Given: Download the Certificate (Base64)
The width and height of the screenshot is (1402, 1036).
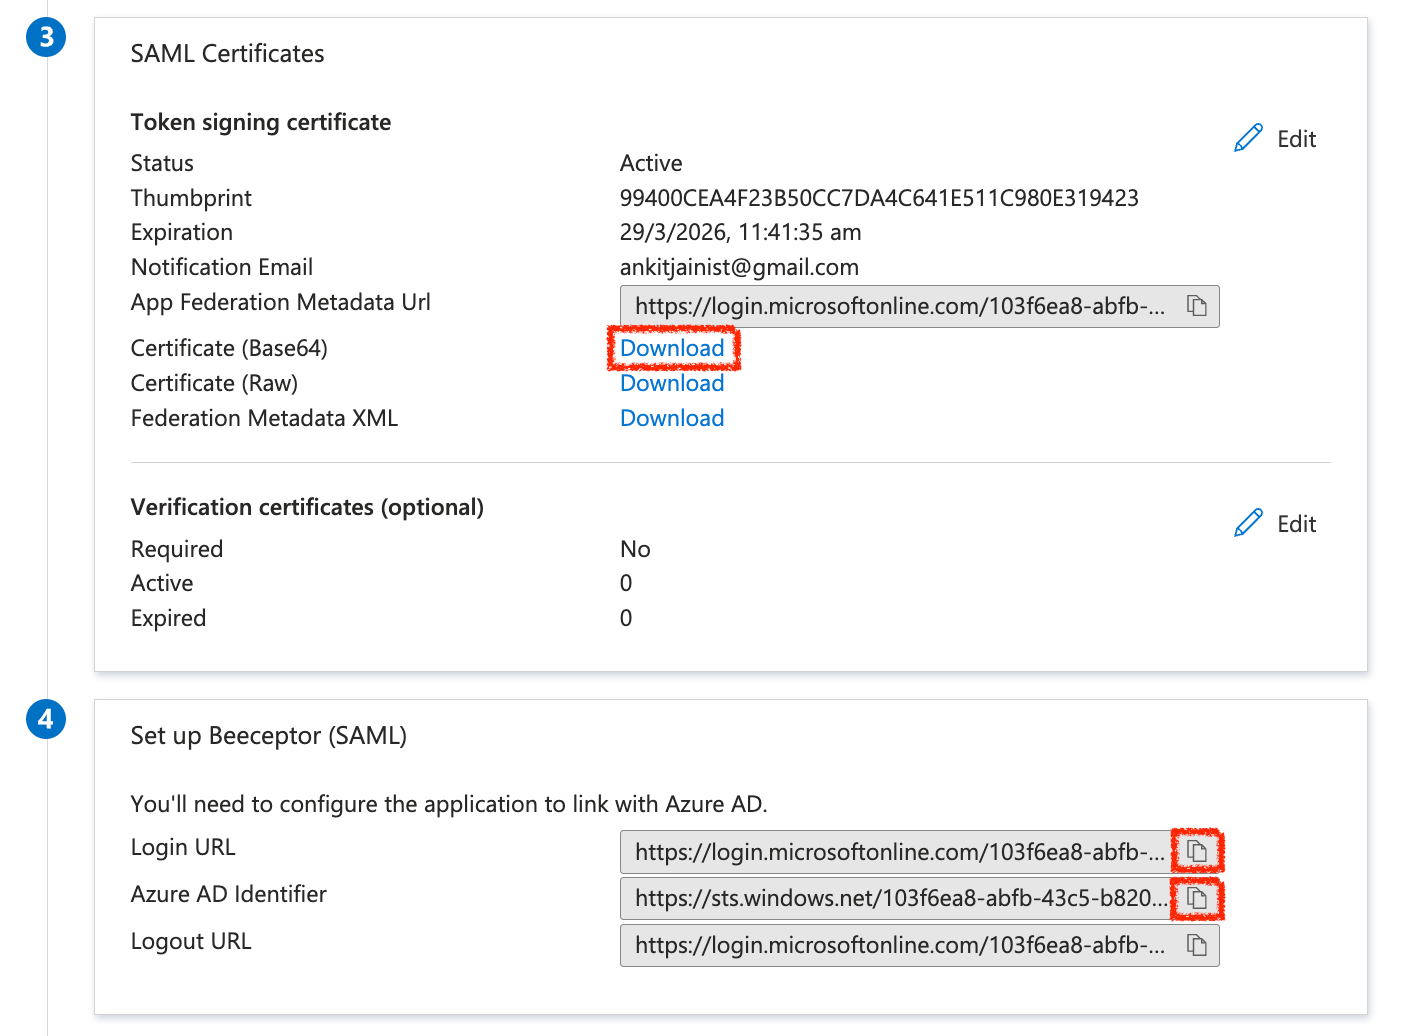Looking at the screenshot, I should pyautogui.click(x=672, y=348).
